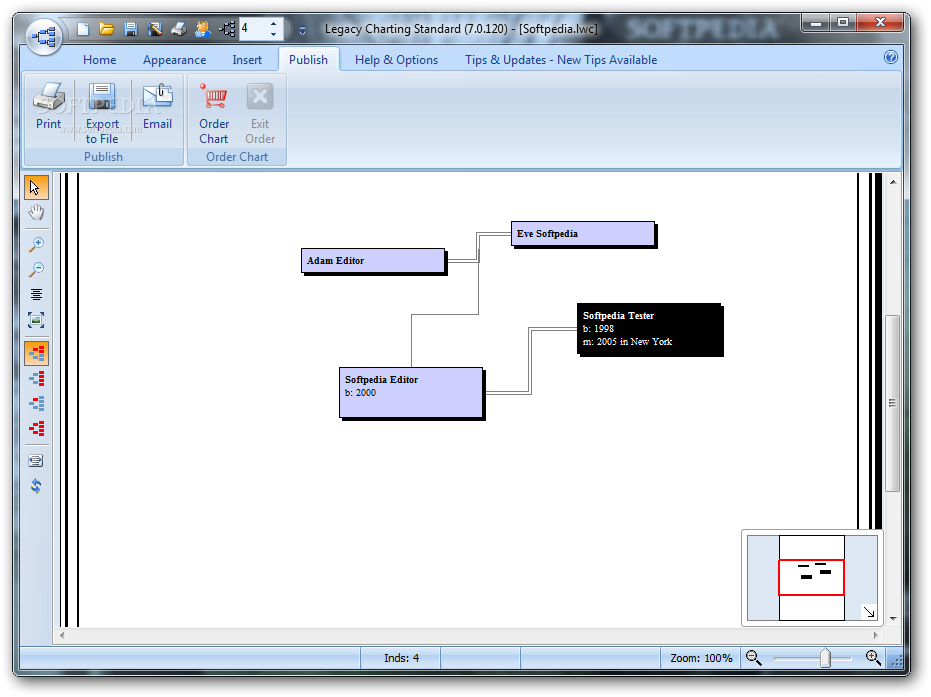Click the status bar zoom out magnifier
The height and width of the screenshot is (697, 931).
tap(753, 658)
